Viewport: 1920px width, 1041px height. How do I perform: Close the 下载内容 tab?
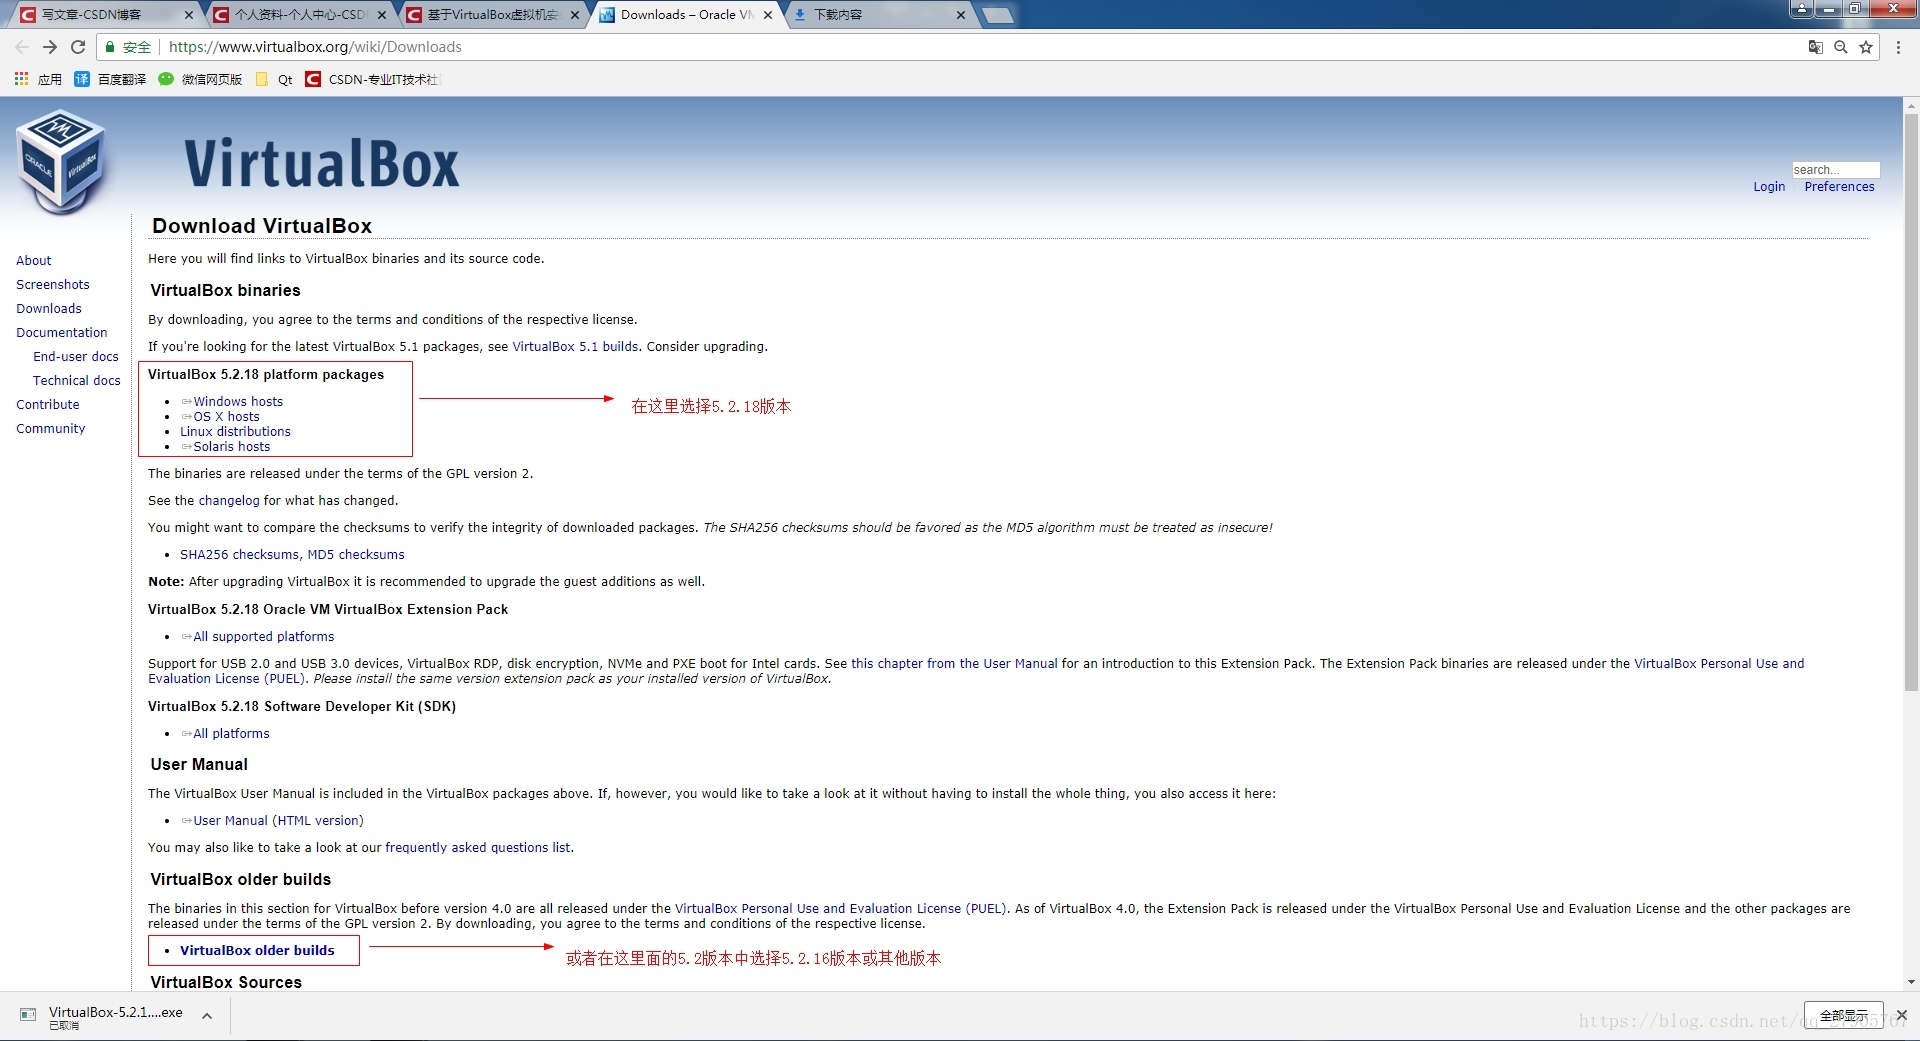pyautogui.click(x=961, y=15)
